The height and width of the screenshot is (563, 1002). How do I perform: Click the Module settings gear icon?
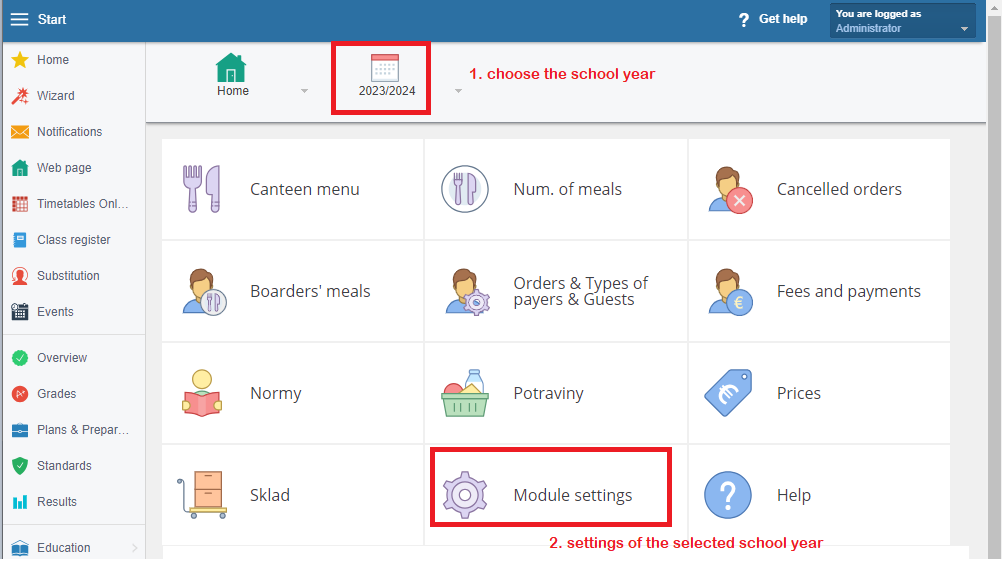[465, 495]
